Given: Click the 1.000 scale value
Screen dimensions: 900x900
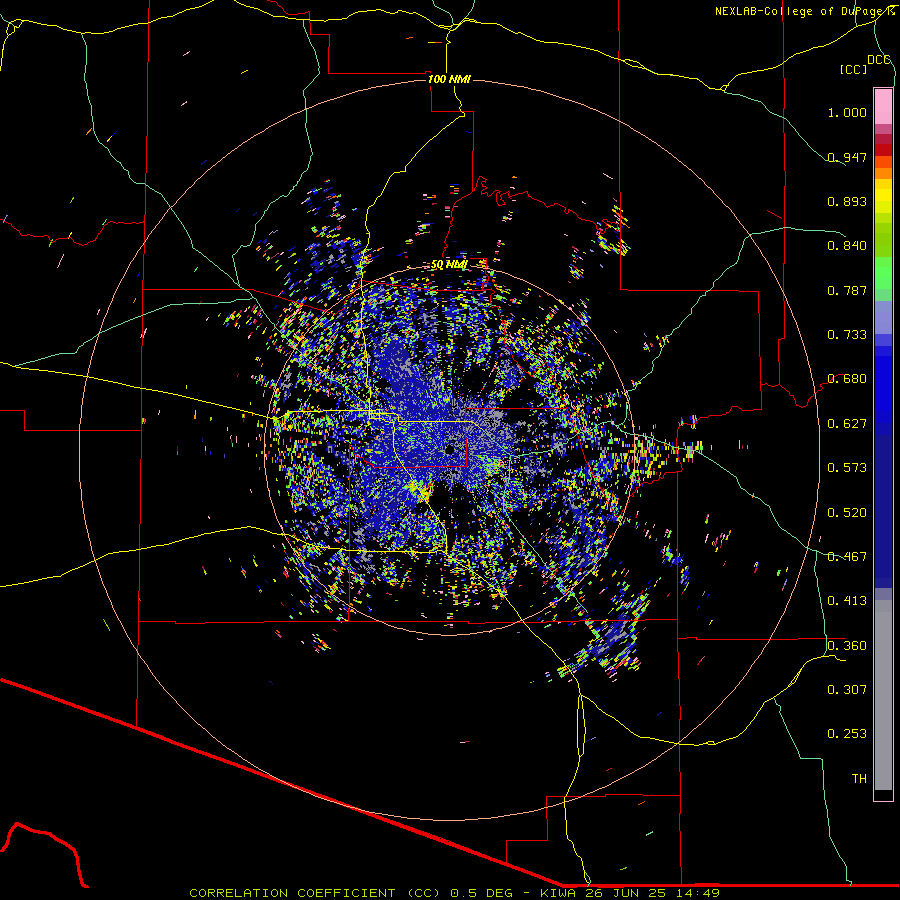Looking at the screenshot, I should 847,112.
